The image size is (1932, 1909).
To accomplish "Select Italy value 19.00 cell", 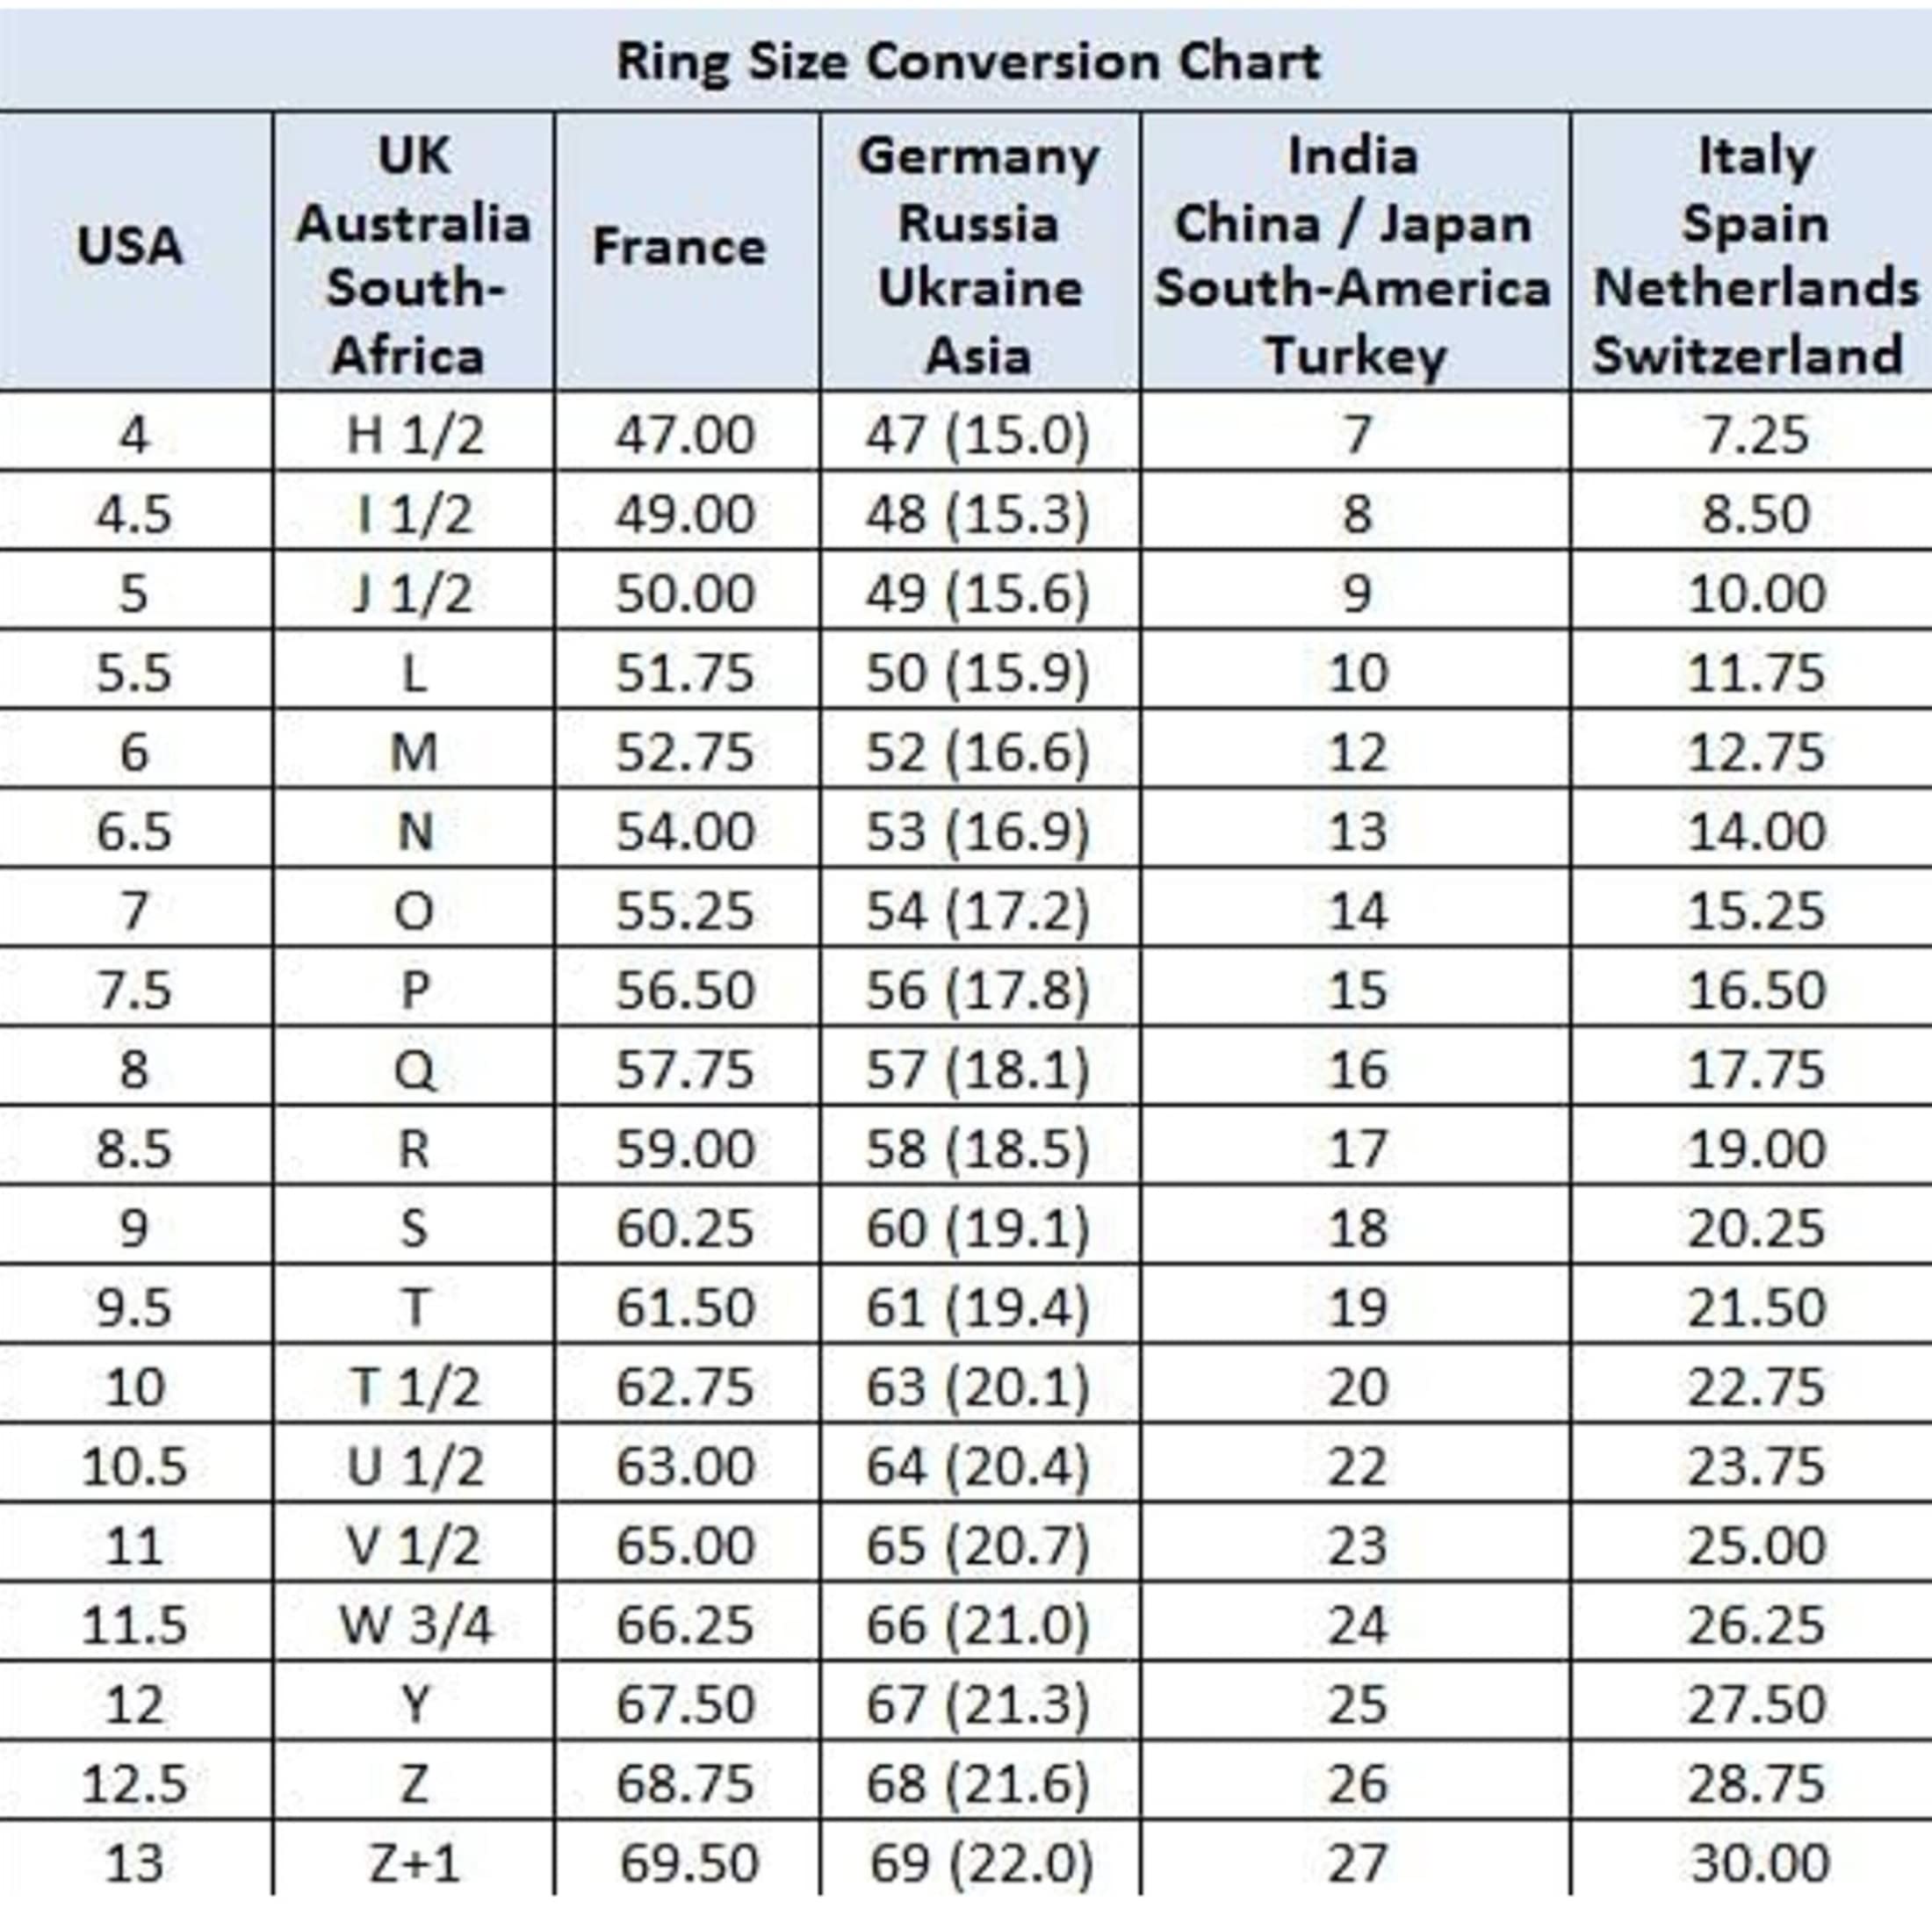I will 1751,1146.
